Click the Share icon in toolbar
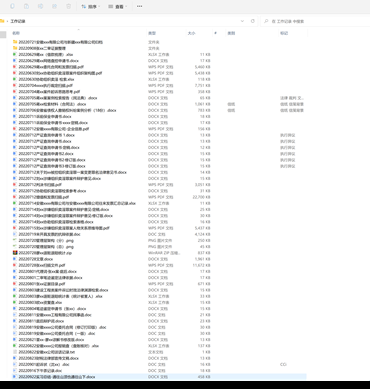This screenshot has width=370, height=389. [54, 6]
